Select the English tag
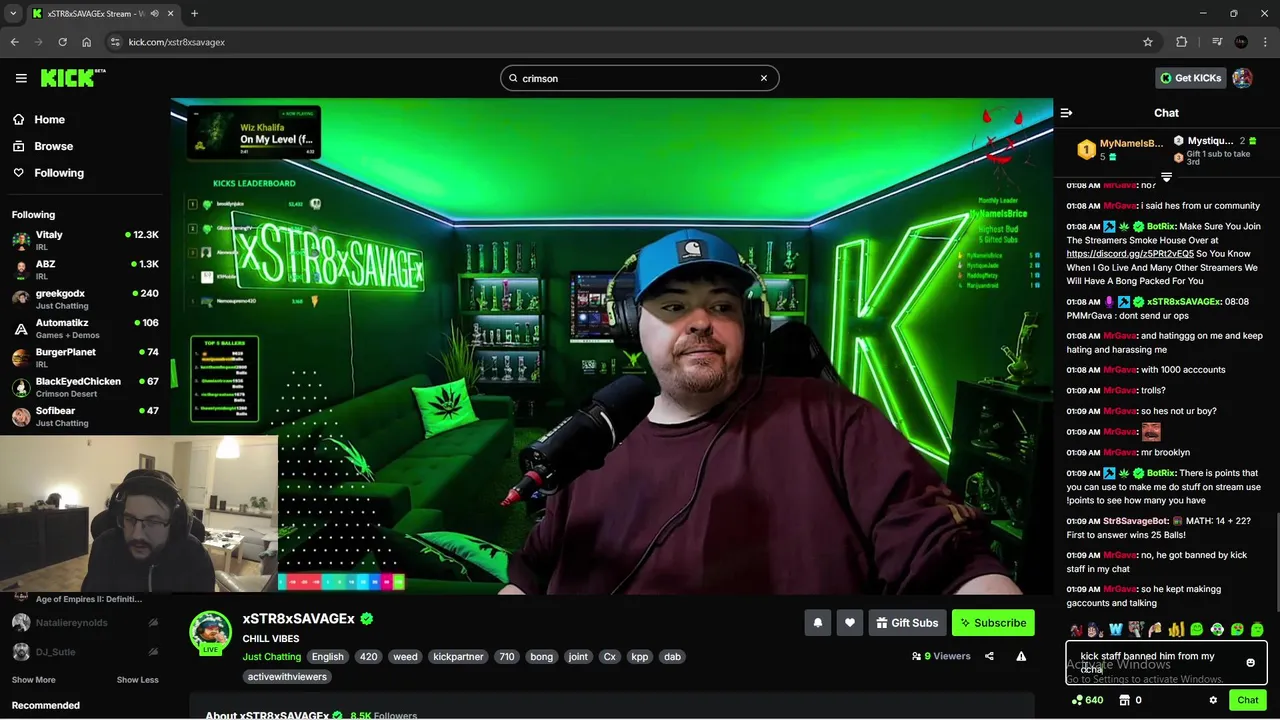 327,657
